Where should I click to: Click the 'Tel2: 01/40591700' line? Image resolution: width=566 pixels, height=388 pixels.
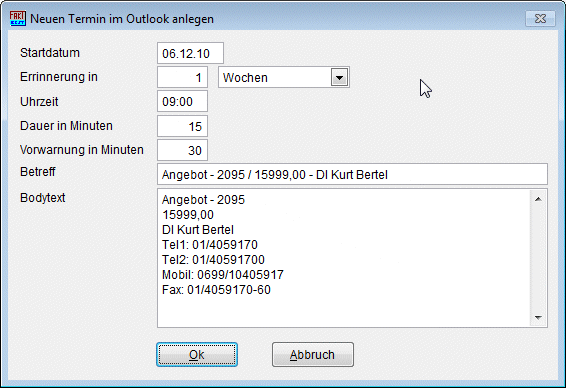pos(213,260)
